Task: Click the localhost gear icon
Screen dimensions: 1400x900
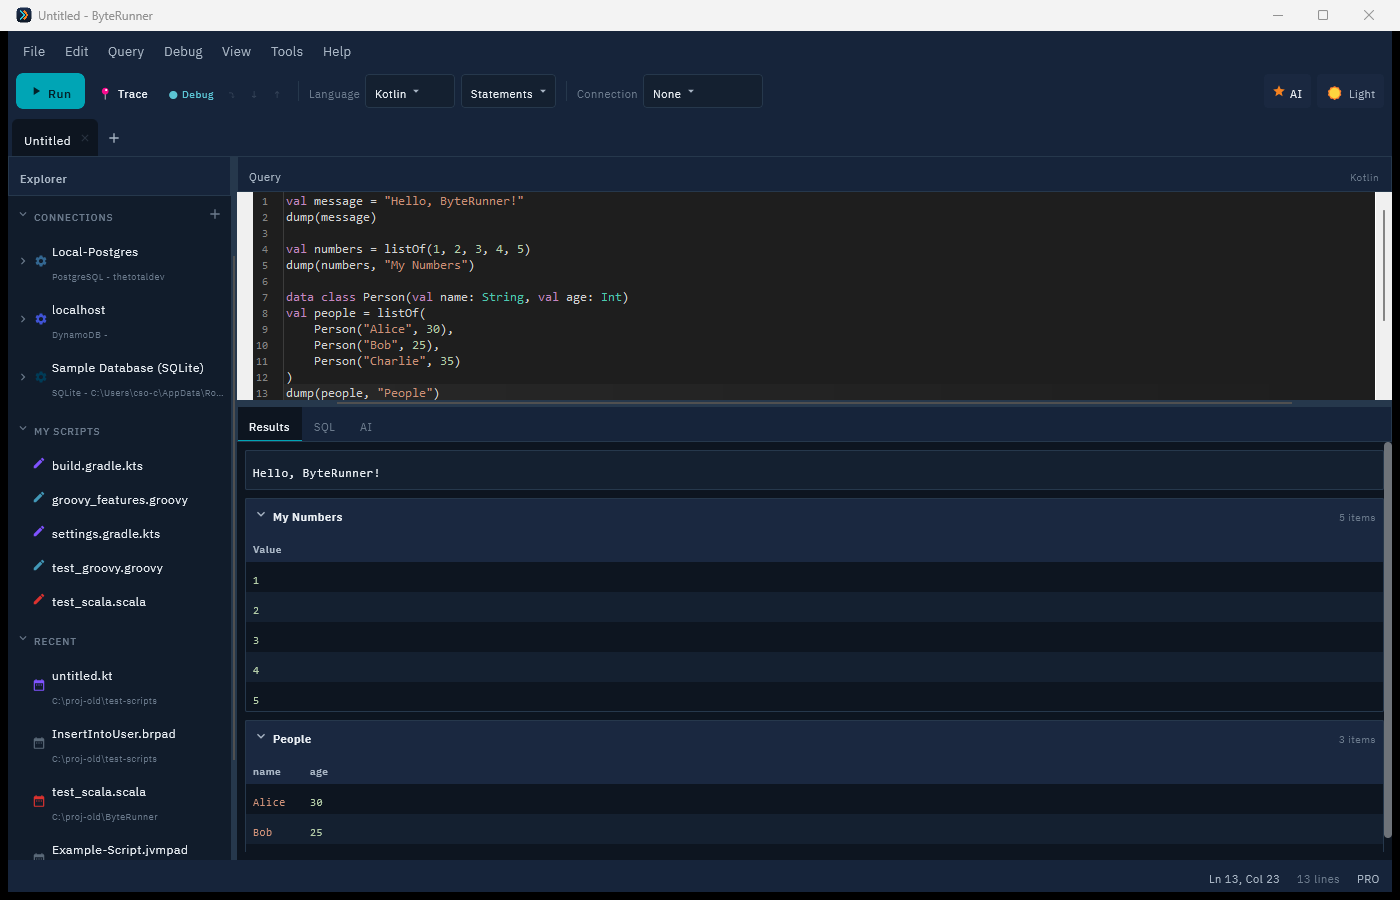Action: [41, 319]
